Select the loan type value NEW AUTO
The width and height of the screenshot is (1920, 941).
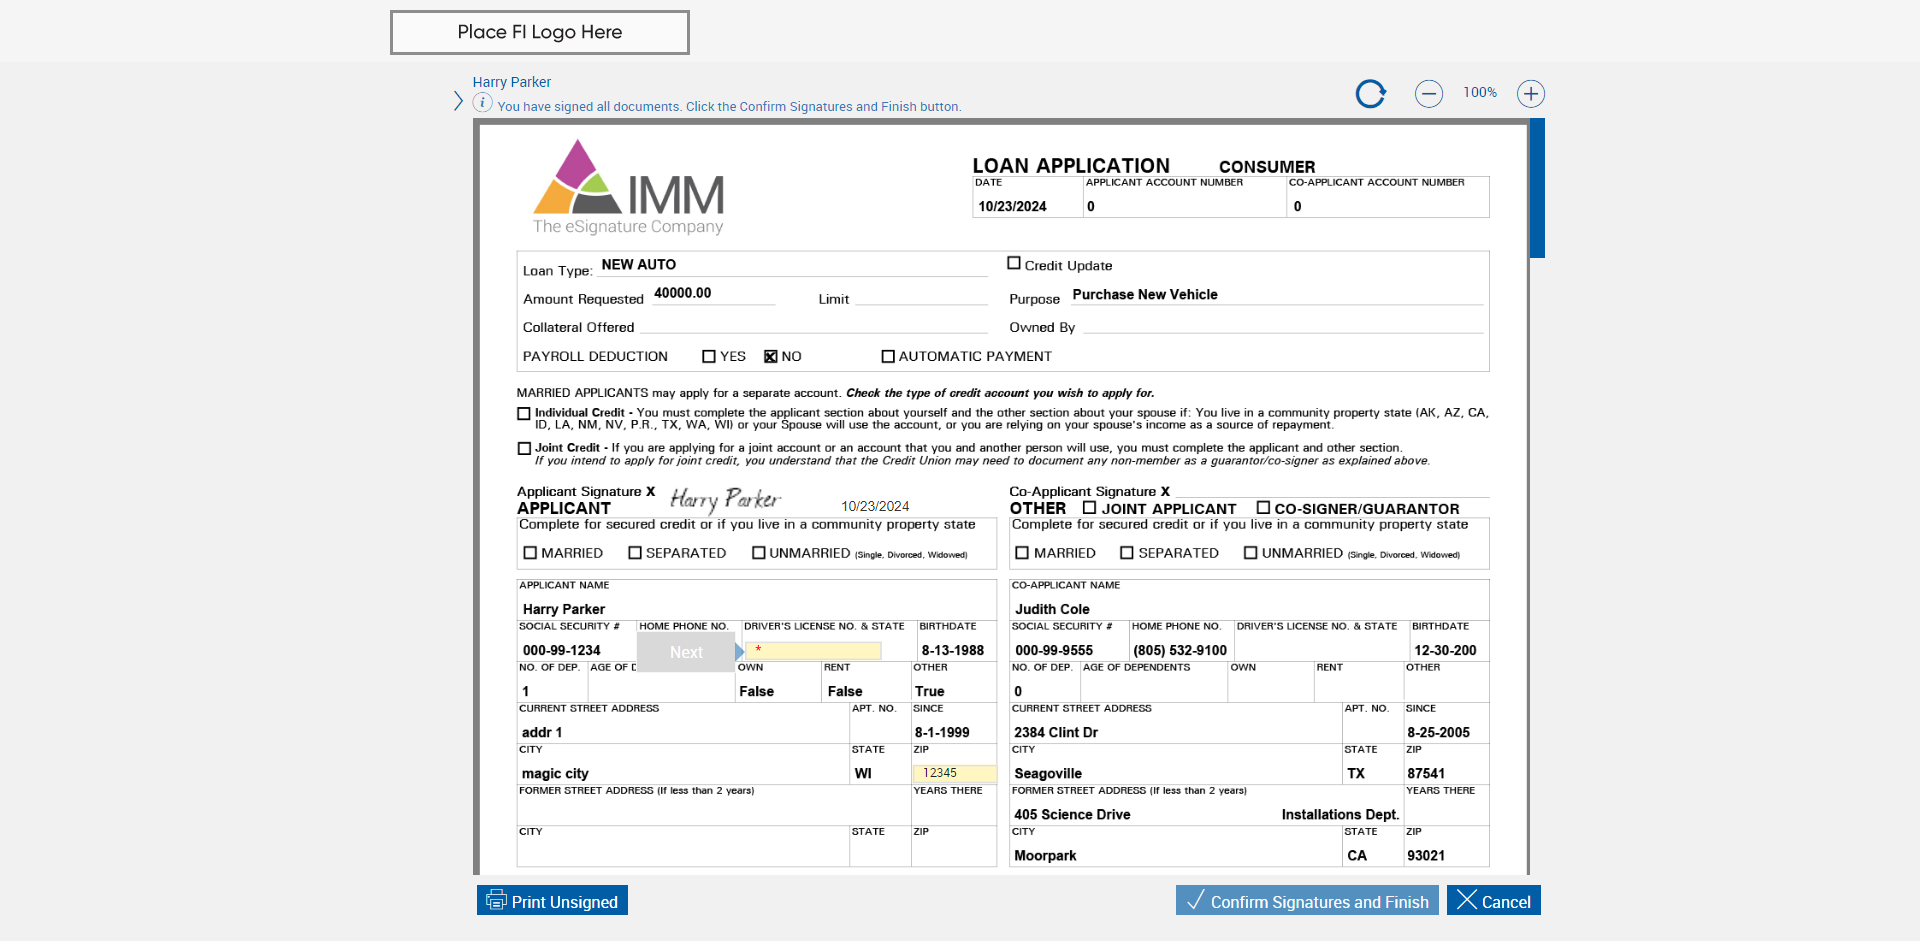tap(639, 264)
